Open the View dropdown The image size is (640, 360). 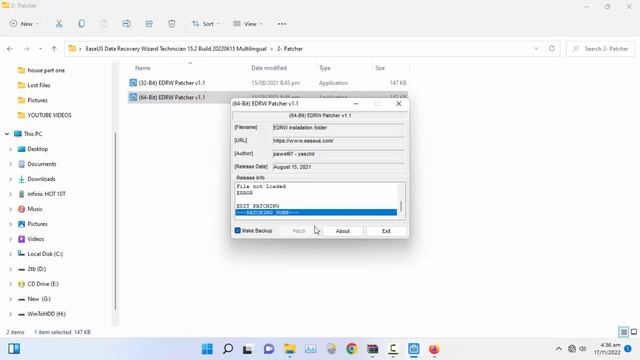(x=248, y=24)
